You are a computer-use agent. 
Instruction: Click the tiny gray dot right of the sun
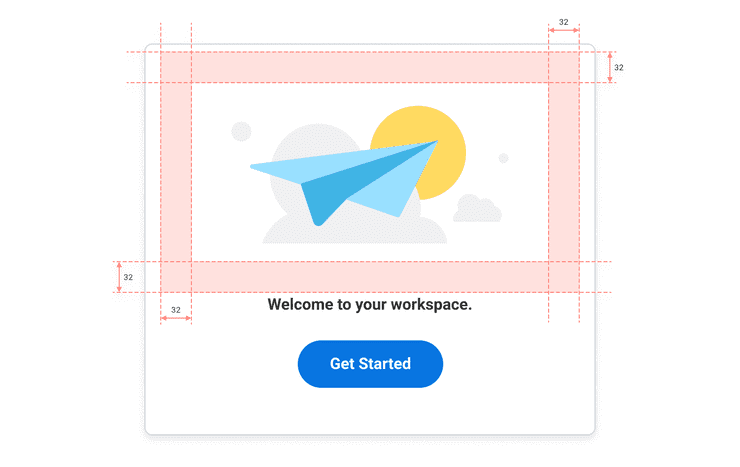(x=504, y=158)
